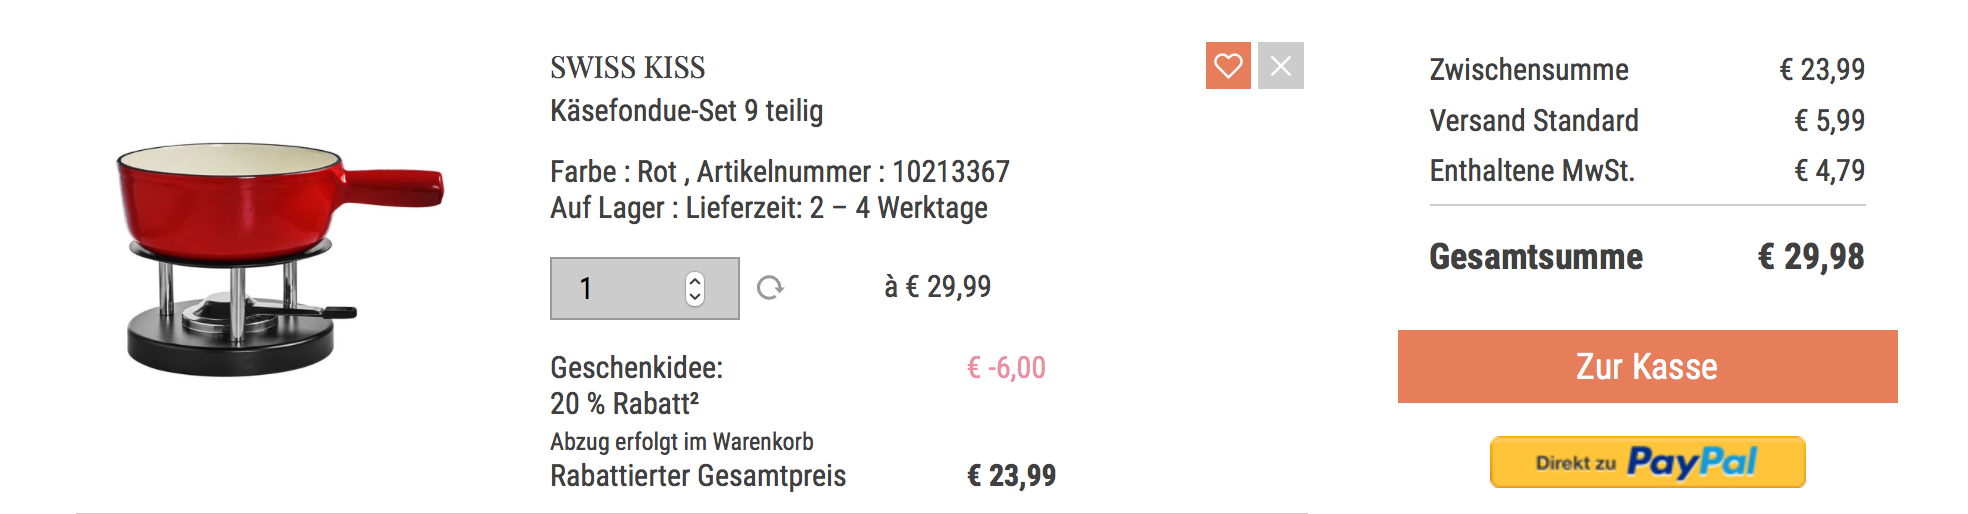This screenshot has width=1968, height=514.
Task: Open the Käsefondue-Set 9 teilig product title
Action: pos(687,111)
